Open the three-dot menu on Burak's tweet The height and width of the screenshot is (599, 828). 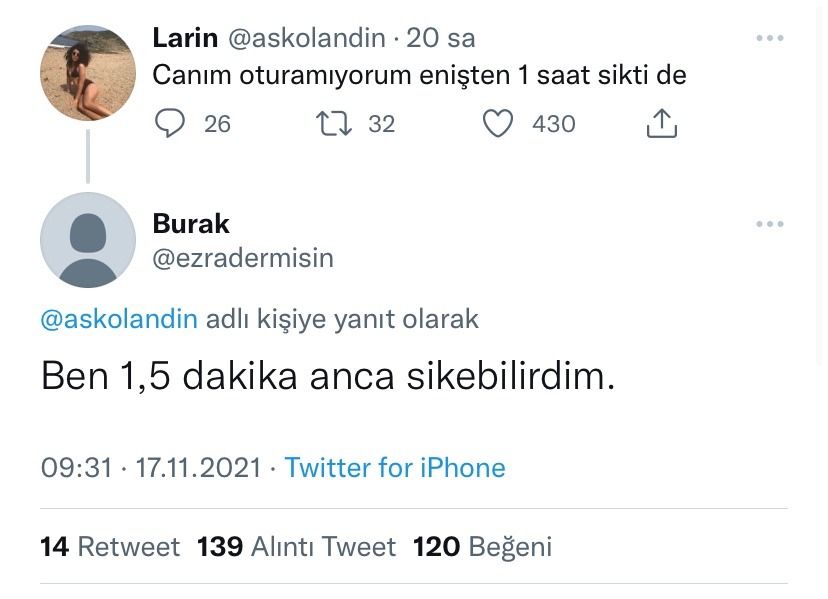point(769,224)
